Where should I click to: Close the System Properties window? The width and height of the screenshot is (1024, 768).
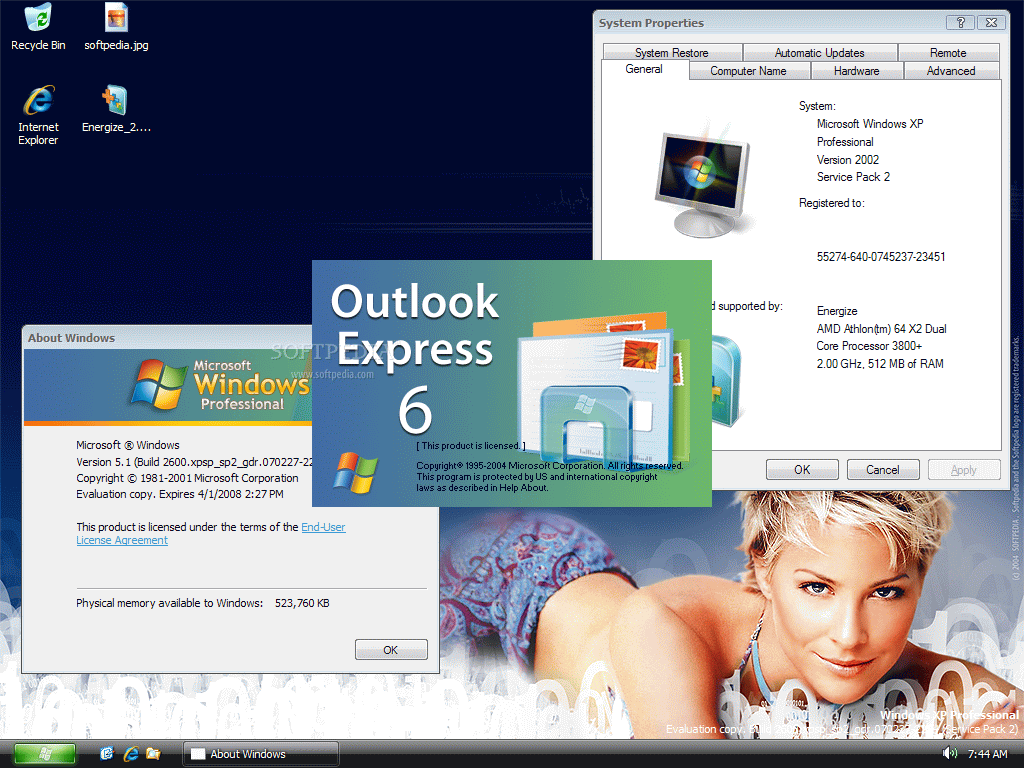point(991,22)
